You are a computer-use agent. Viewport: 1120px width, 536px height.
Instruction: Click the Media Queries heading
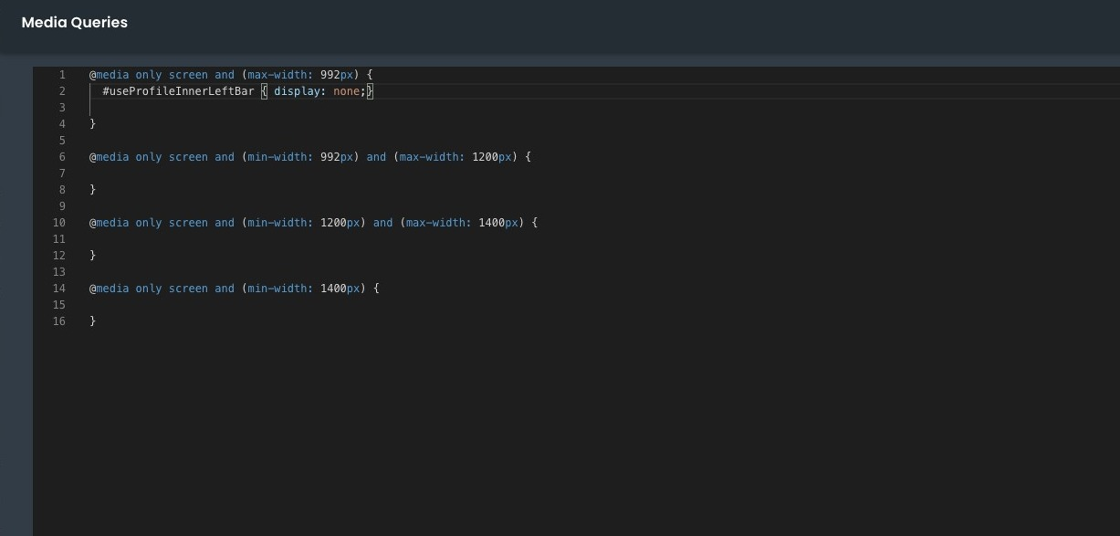(74, 22)
